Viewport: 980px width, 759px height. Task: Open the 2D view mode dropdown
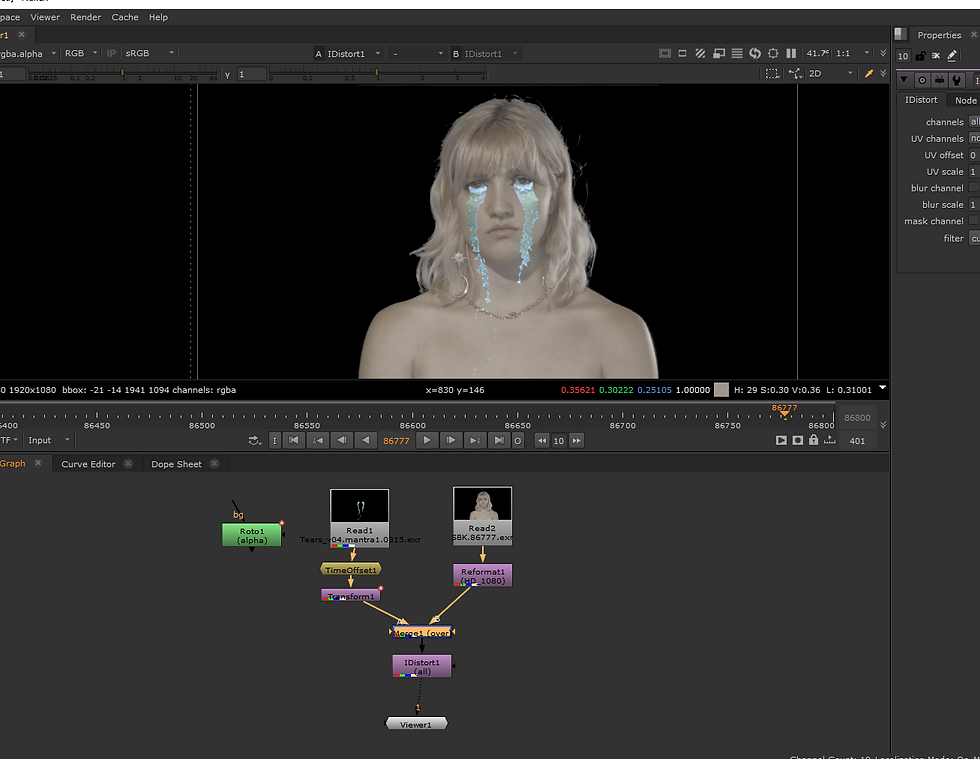click(x=830, y=74)
